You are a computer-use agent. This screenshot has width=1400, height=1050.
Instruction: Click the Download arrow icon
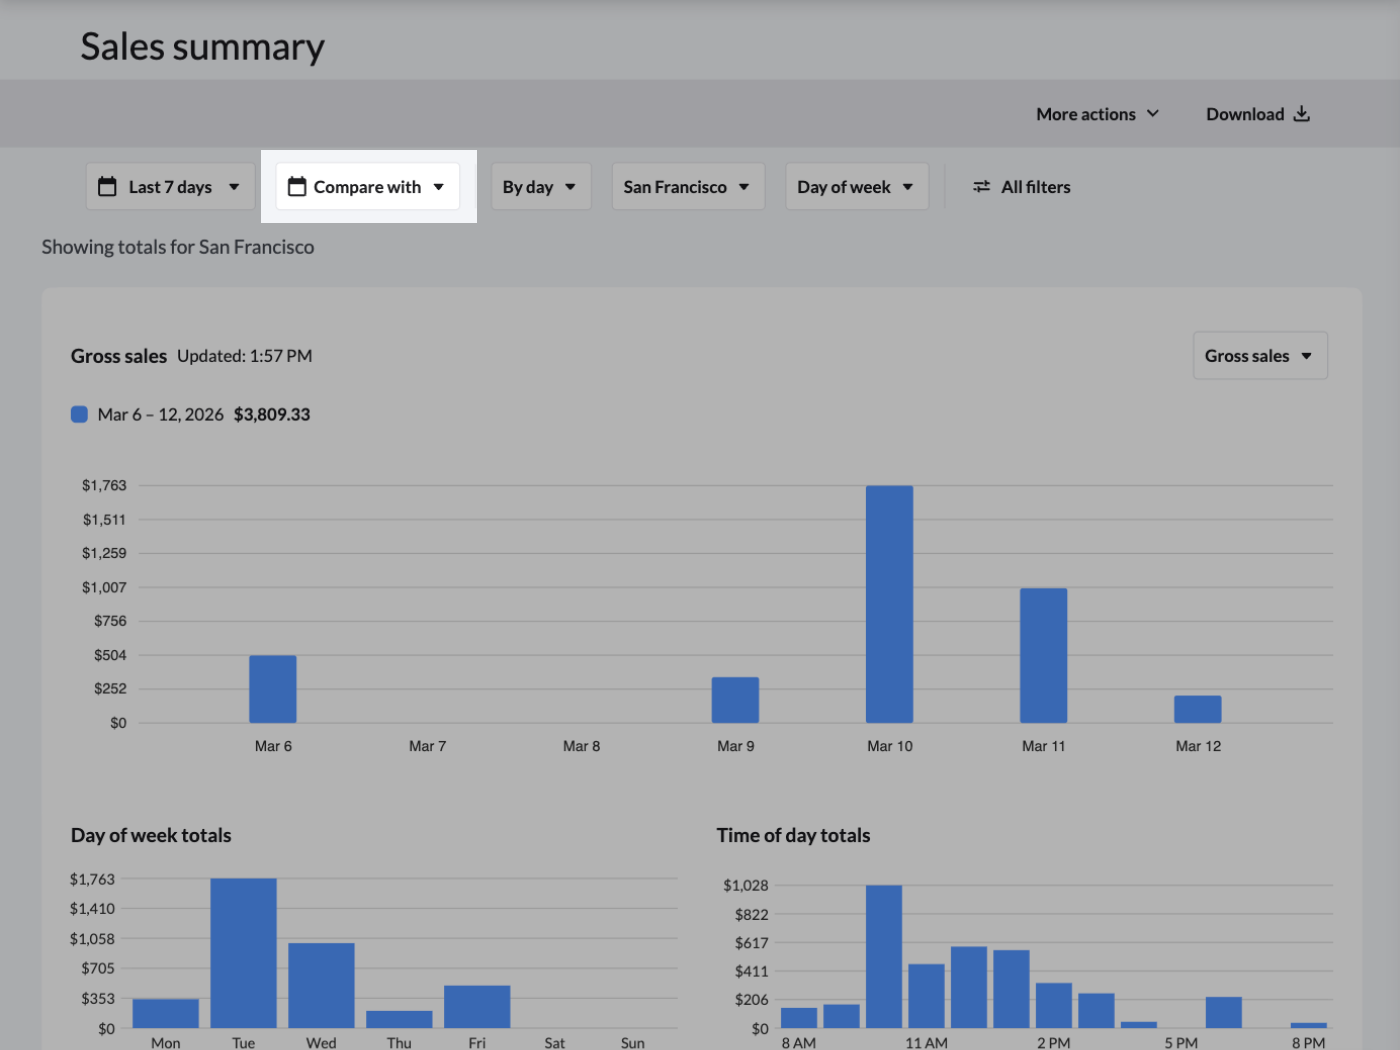coord(1301,114)
